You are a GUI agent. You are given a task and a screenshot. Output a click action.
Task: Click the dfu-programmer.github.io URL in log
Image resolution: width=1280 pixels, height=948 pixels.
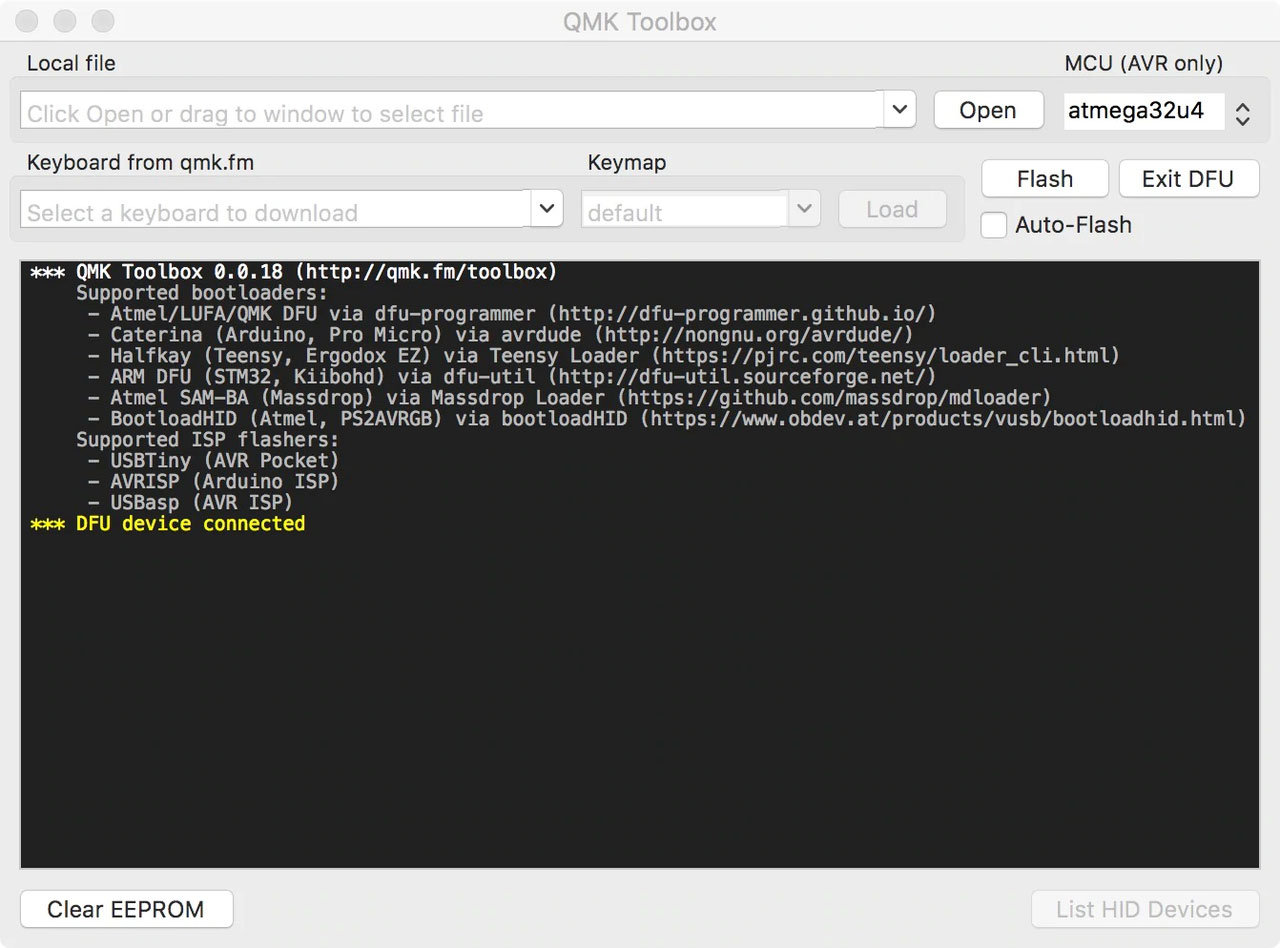click(x=746, y=314)
